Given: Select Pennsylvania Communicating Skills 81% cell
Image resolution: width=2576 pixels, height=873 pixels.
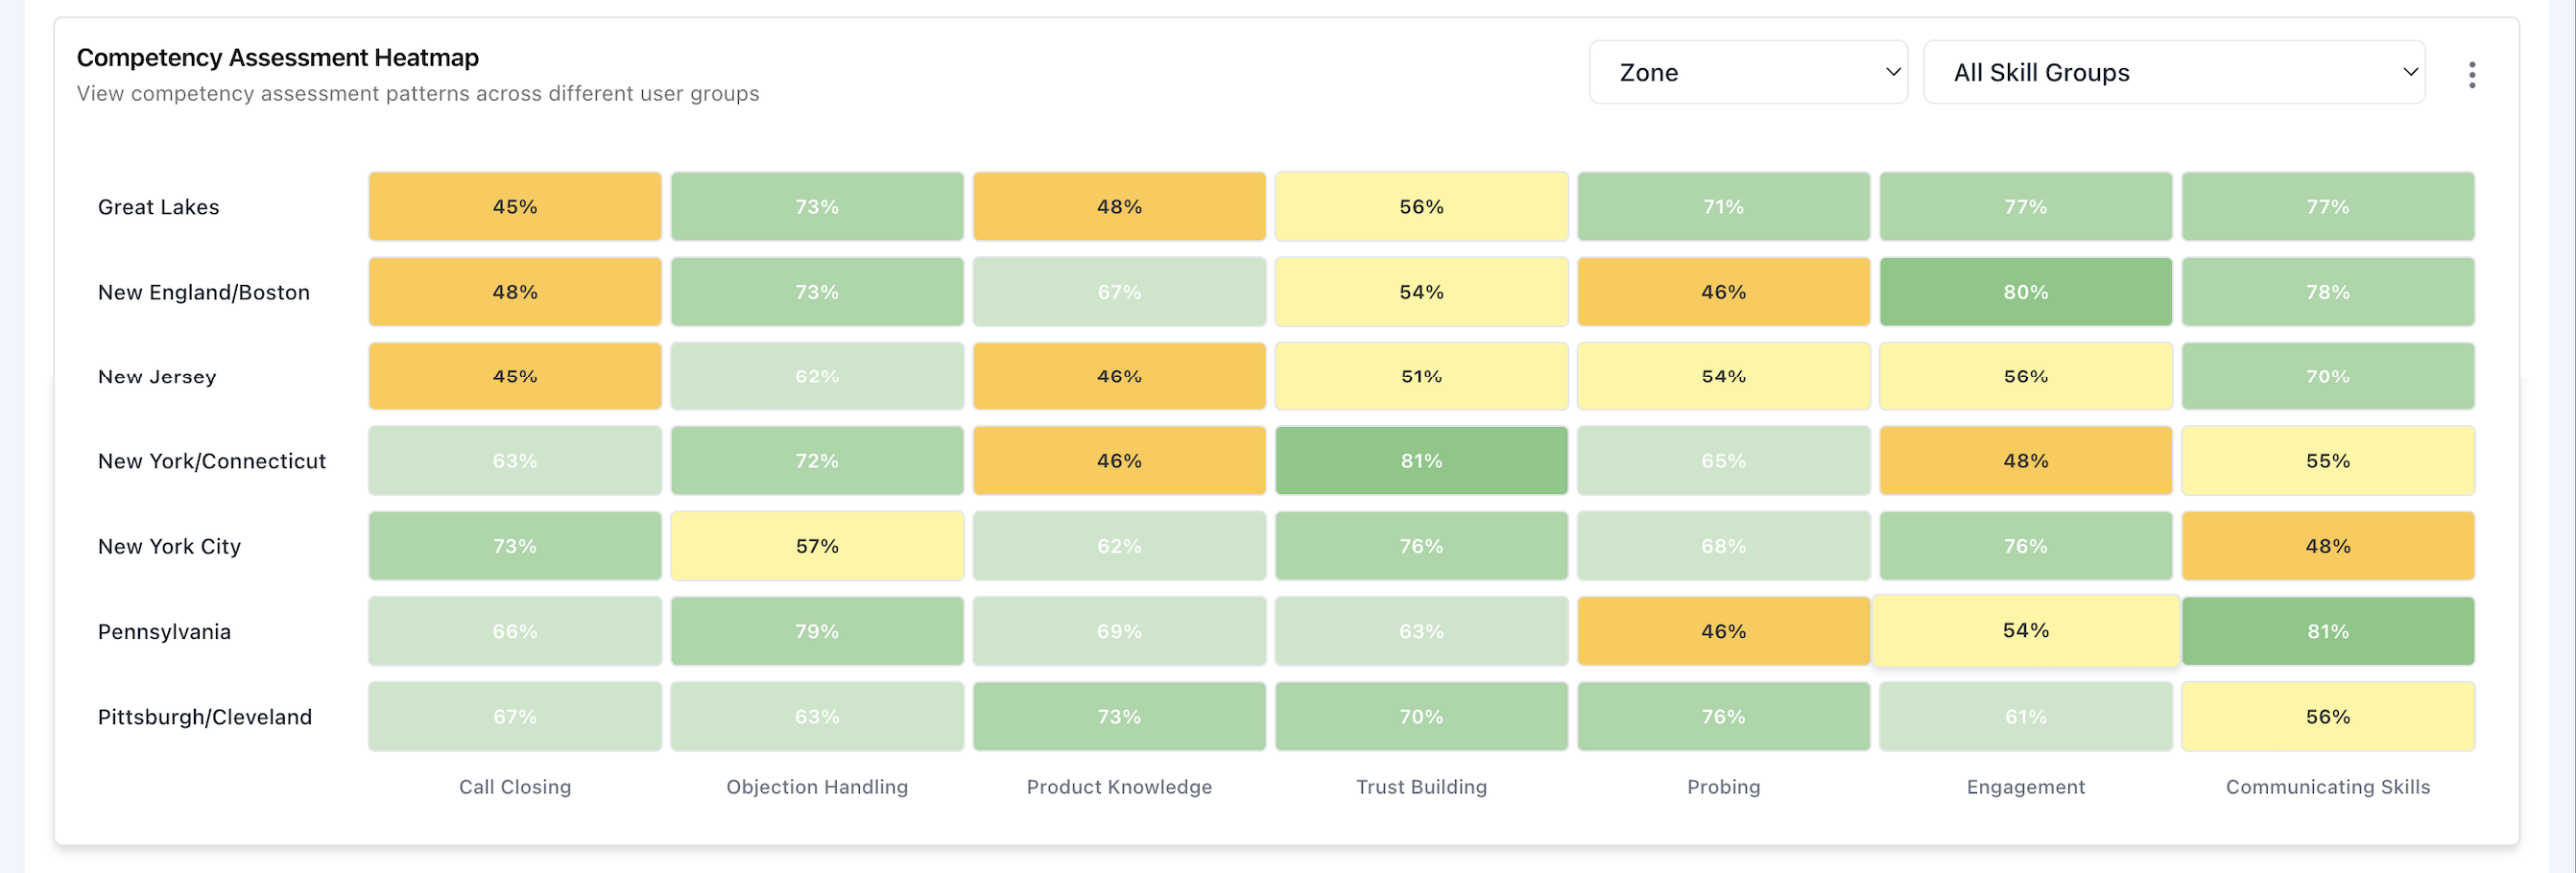Looking at the screenshot, I should pyautogui.click(x=2327, y=631).
